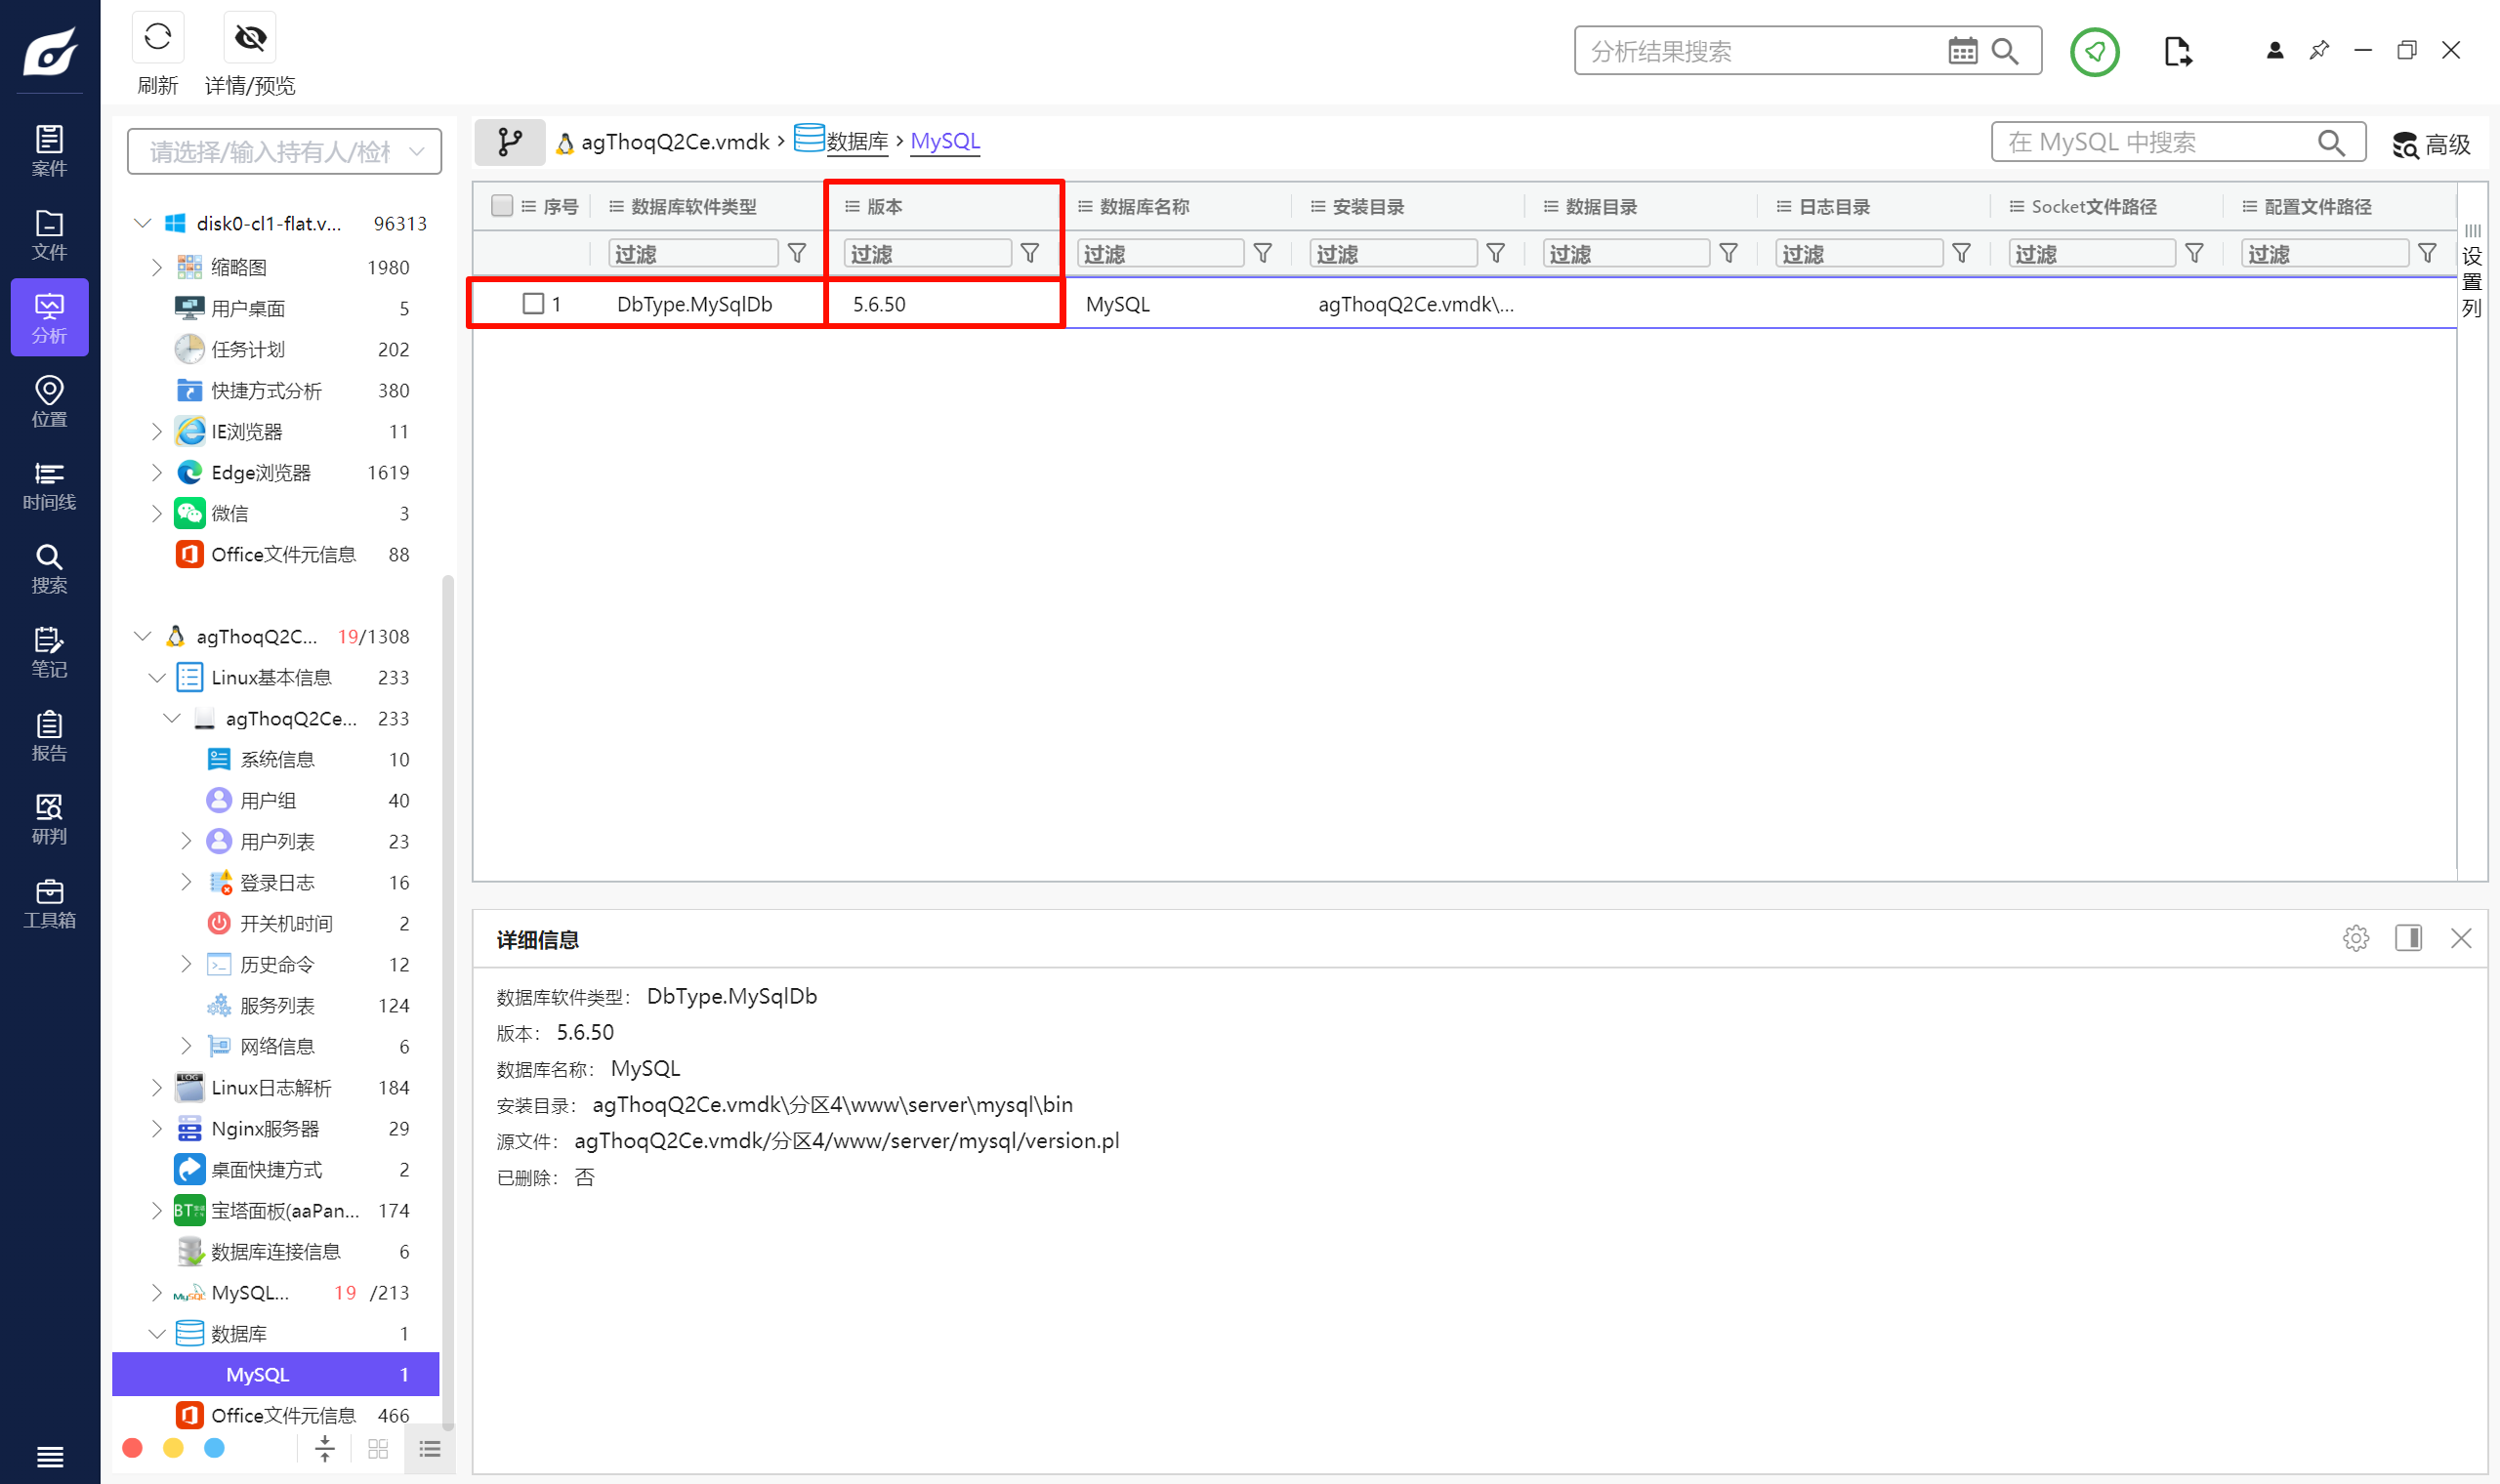Image resolution: width=2500 pixels, height=1484 pixels.
Task: Open the holder/examiner selection dropdown
Action: [x=284, y=151]
